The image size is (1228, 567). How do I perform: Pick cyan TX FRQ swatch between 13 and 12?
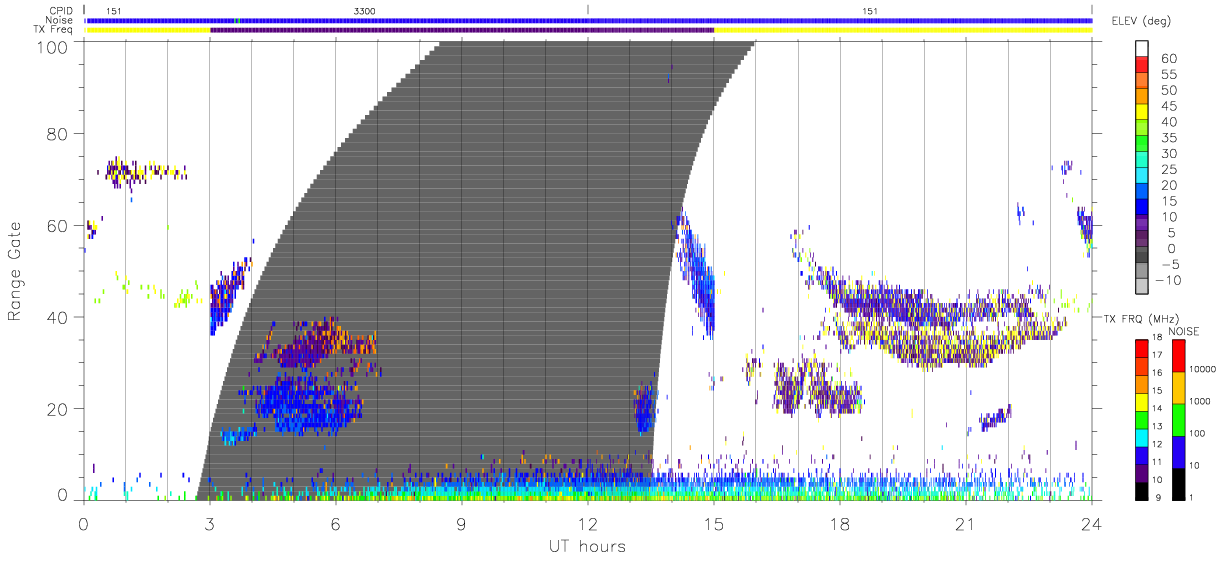click(x=1141, y=436)
